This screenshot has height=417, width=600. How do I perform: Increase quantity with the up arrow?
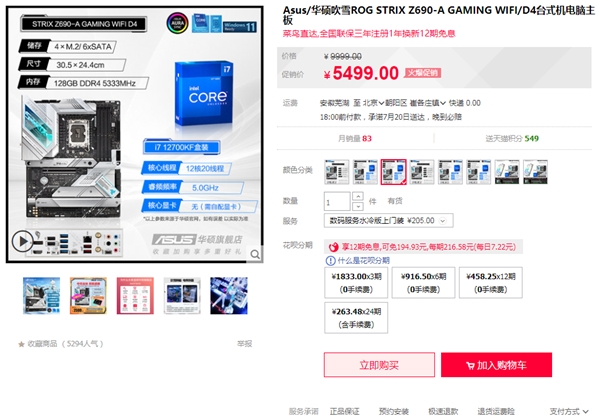coord(357,196)
